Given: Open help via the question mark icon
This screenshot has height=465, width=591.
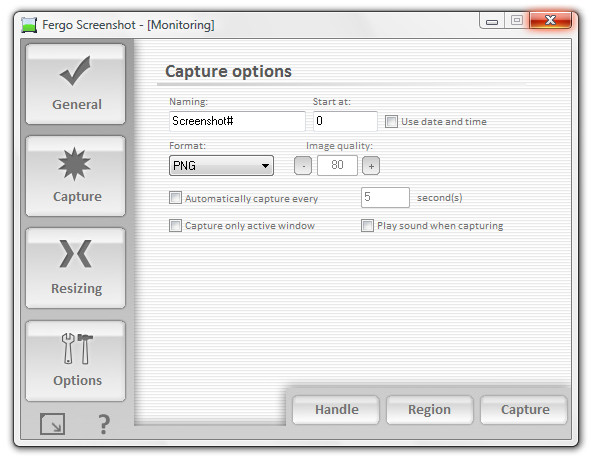Looking at the screenshot, I should pos(104,424).
